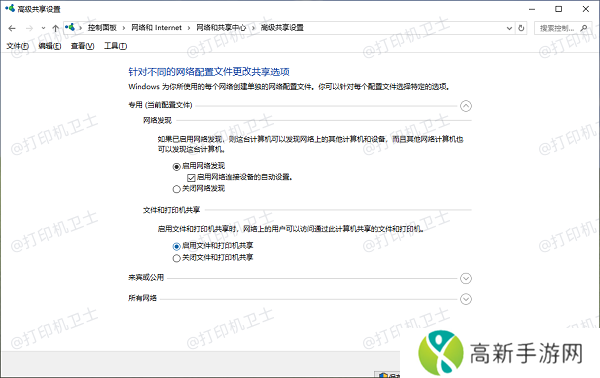
Task: Open the 文件(F) menu
Action: [x=17, y=46]
